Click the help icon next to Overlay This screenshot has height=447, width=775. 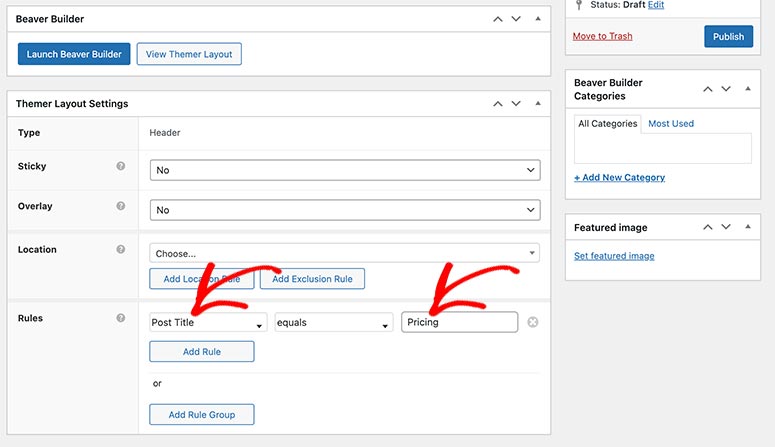point(121,206)
